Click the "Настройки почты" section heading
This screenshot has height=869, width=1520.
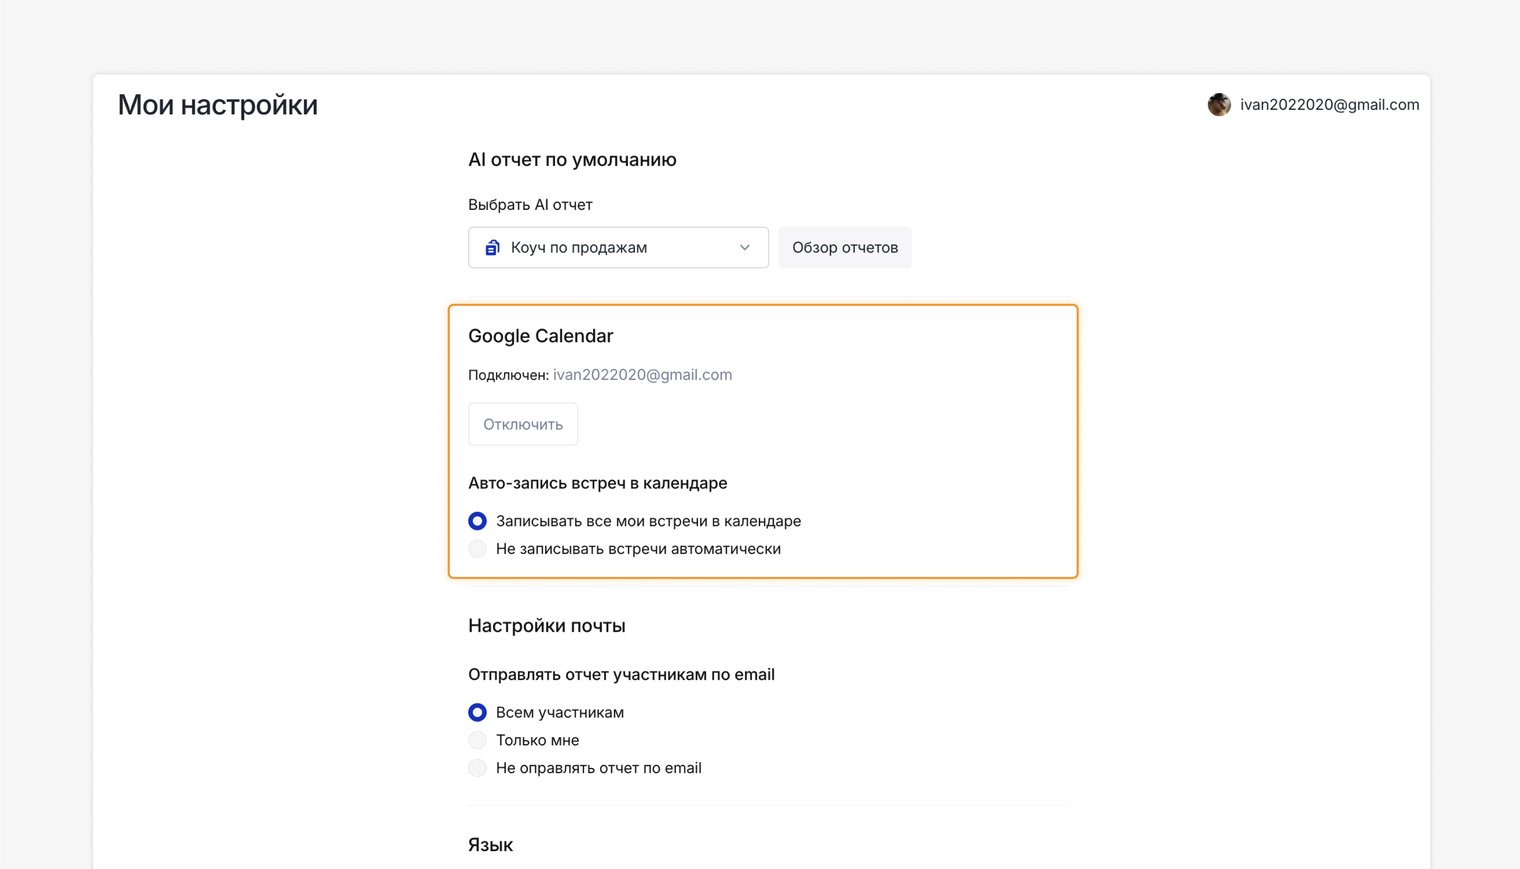546,626
